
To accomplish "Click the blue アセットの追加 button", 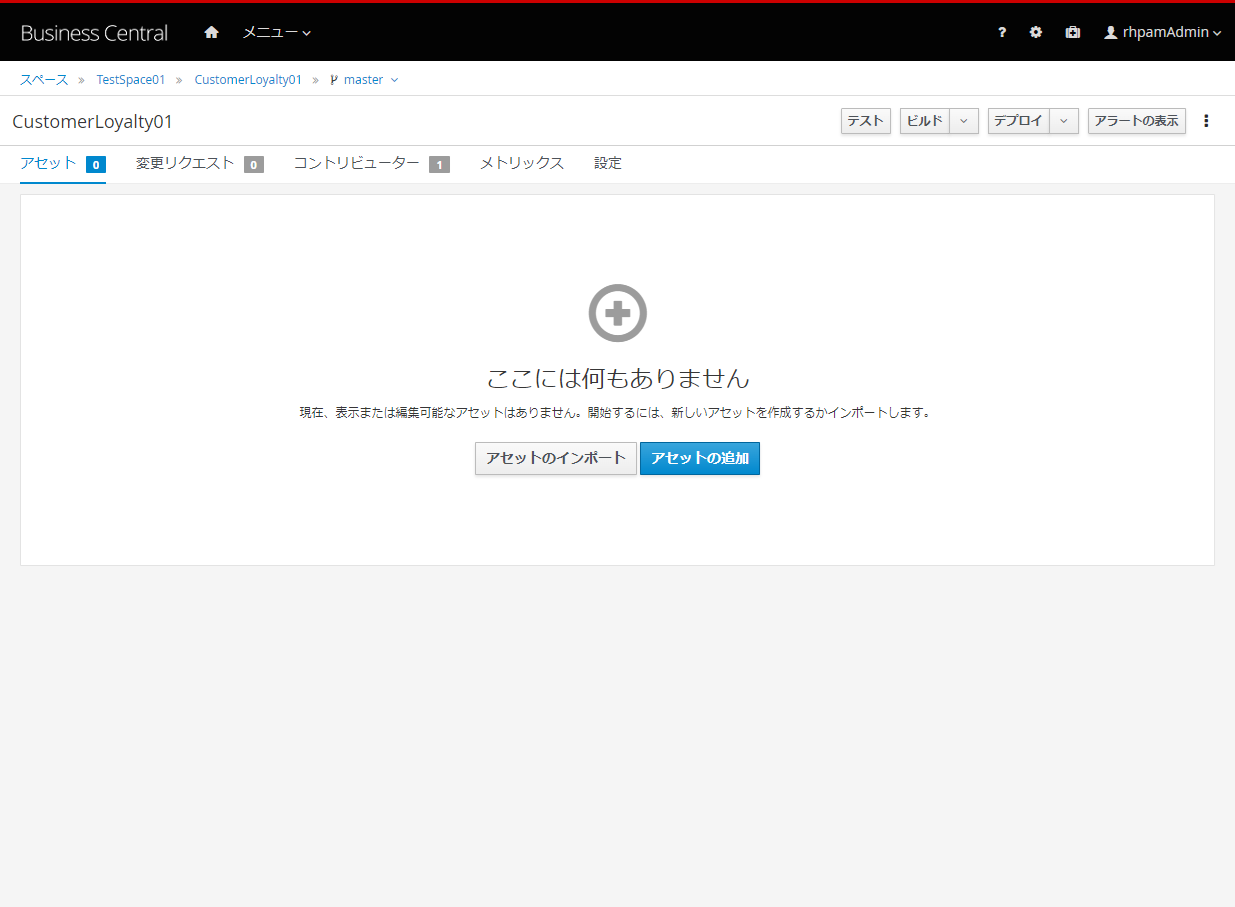I will (700, 458).
